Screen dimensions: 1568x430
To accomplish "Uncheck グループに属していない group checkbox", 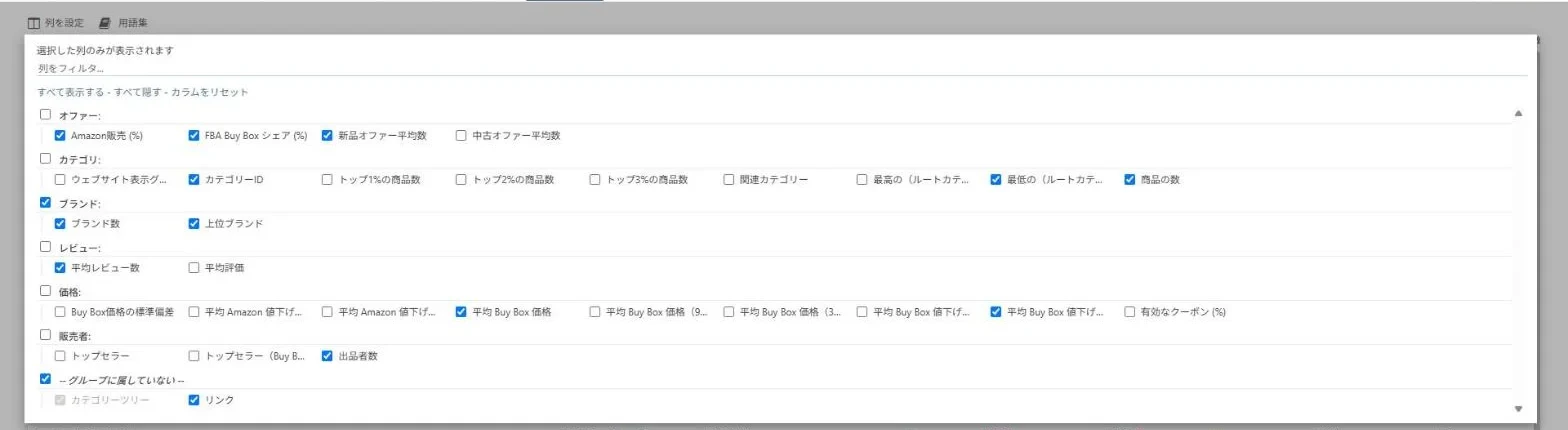I will [x=45, y=378].
